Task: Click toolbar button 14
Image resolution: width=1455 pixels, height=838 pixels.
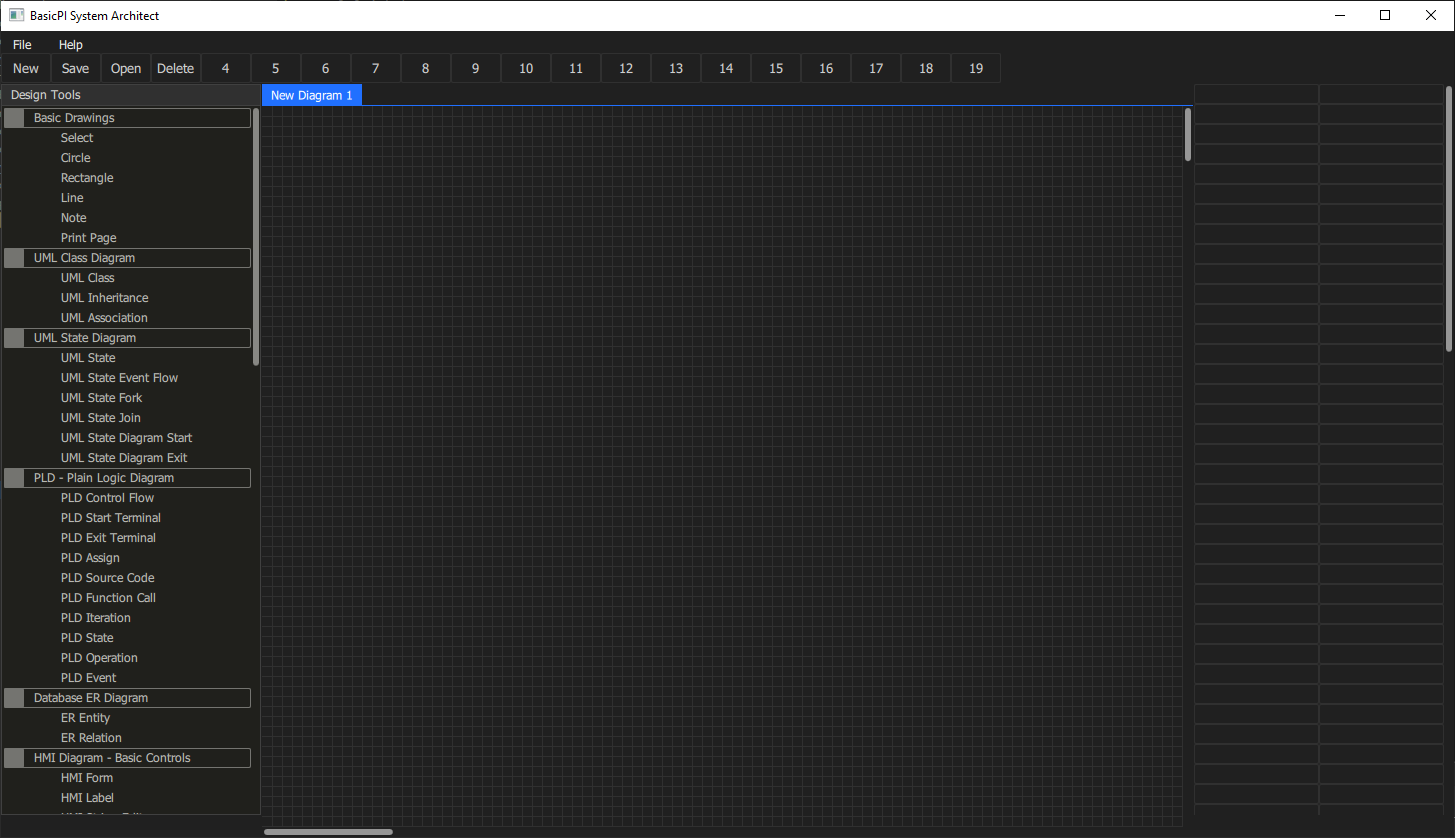Action: click(x=726, y=68)
